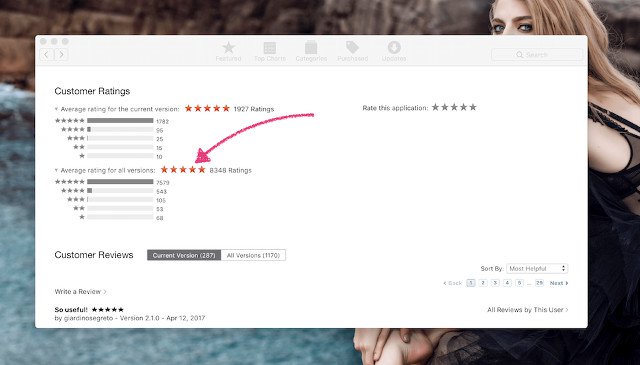Collapse the all versions average rating triangle

coord(56,170)
